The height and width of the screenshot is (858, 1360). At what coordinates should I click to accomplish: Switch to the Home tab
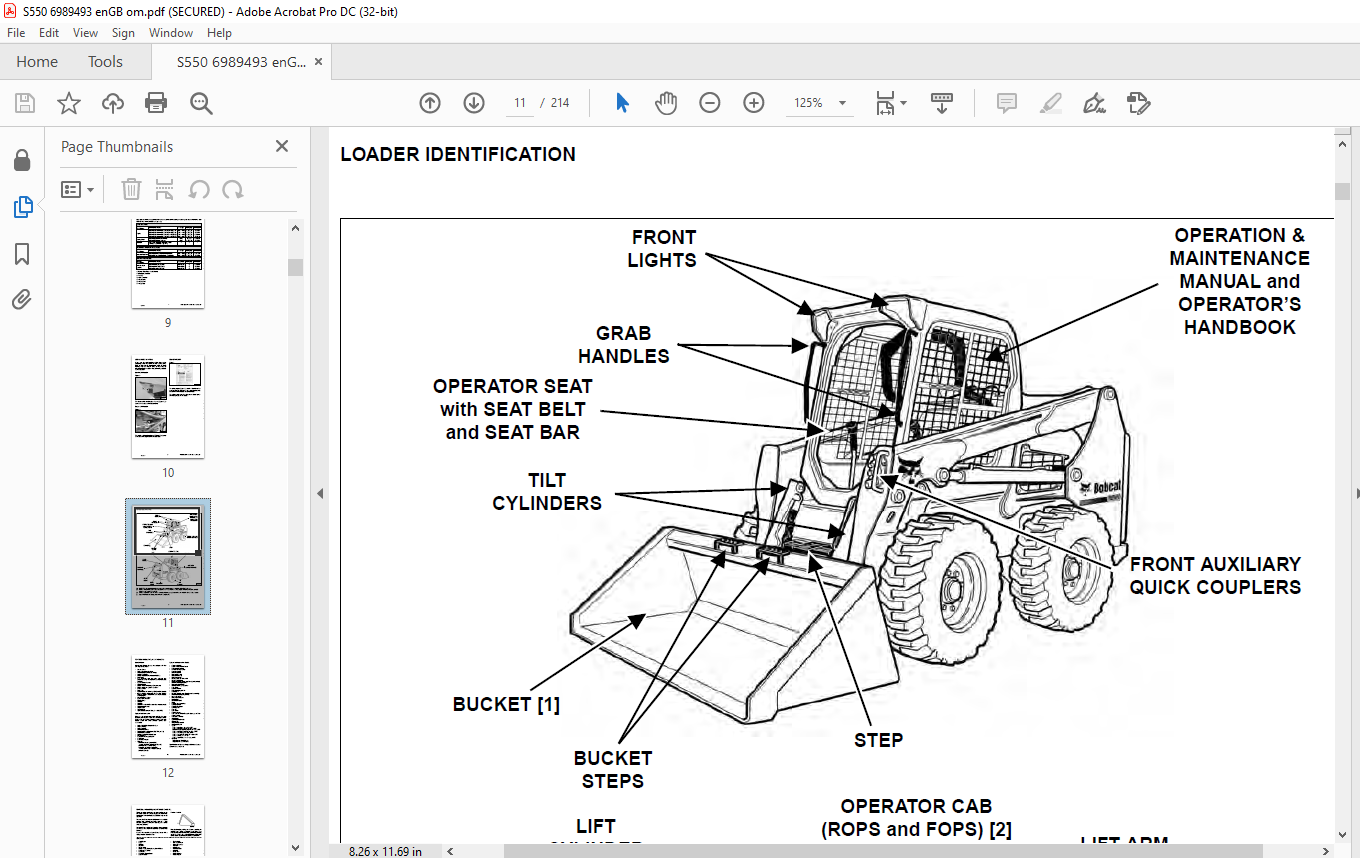(x=37, y=62)
